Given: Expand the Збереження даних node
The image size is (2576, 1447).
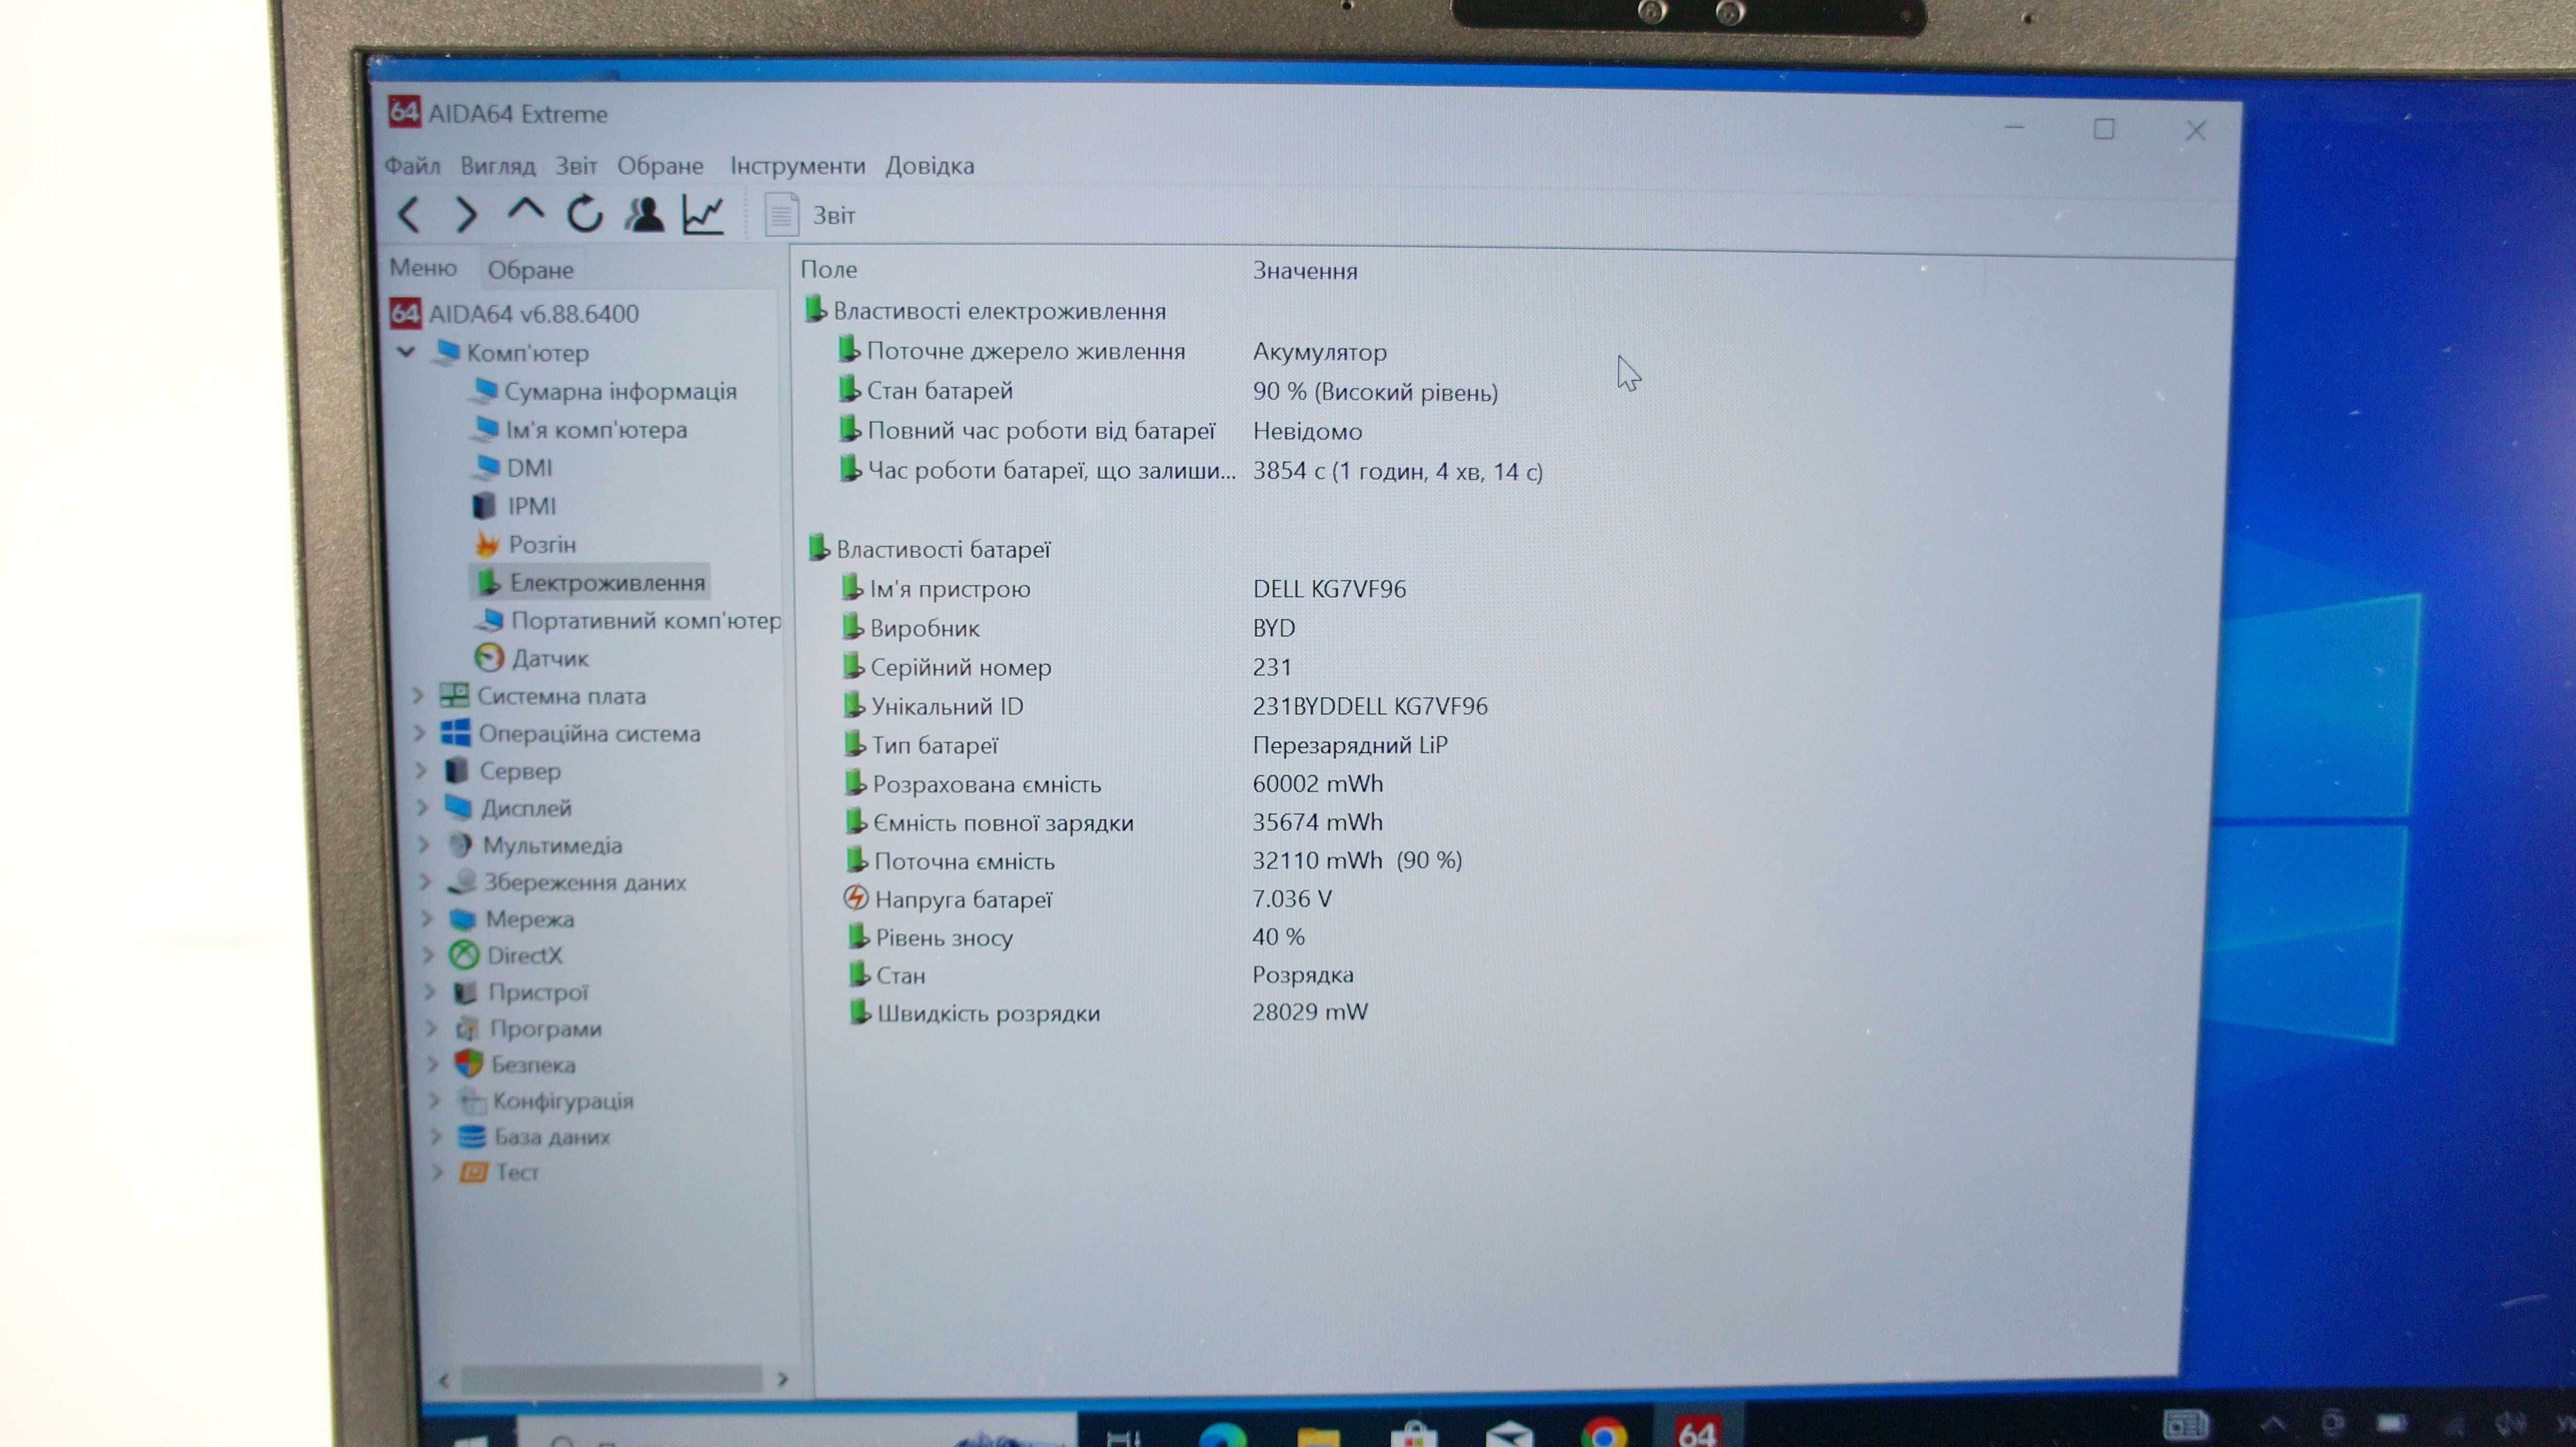Looking at the screenshot, I should (x=426, y=882).
